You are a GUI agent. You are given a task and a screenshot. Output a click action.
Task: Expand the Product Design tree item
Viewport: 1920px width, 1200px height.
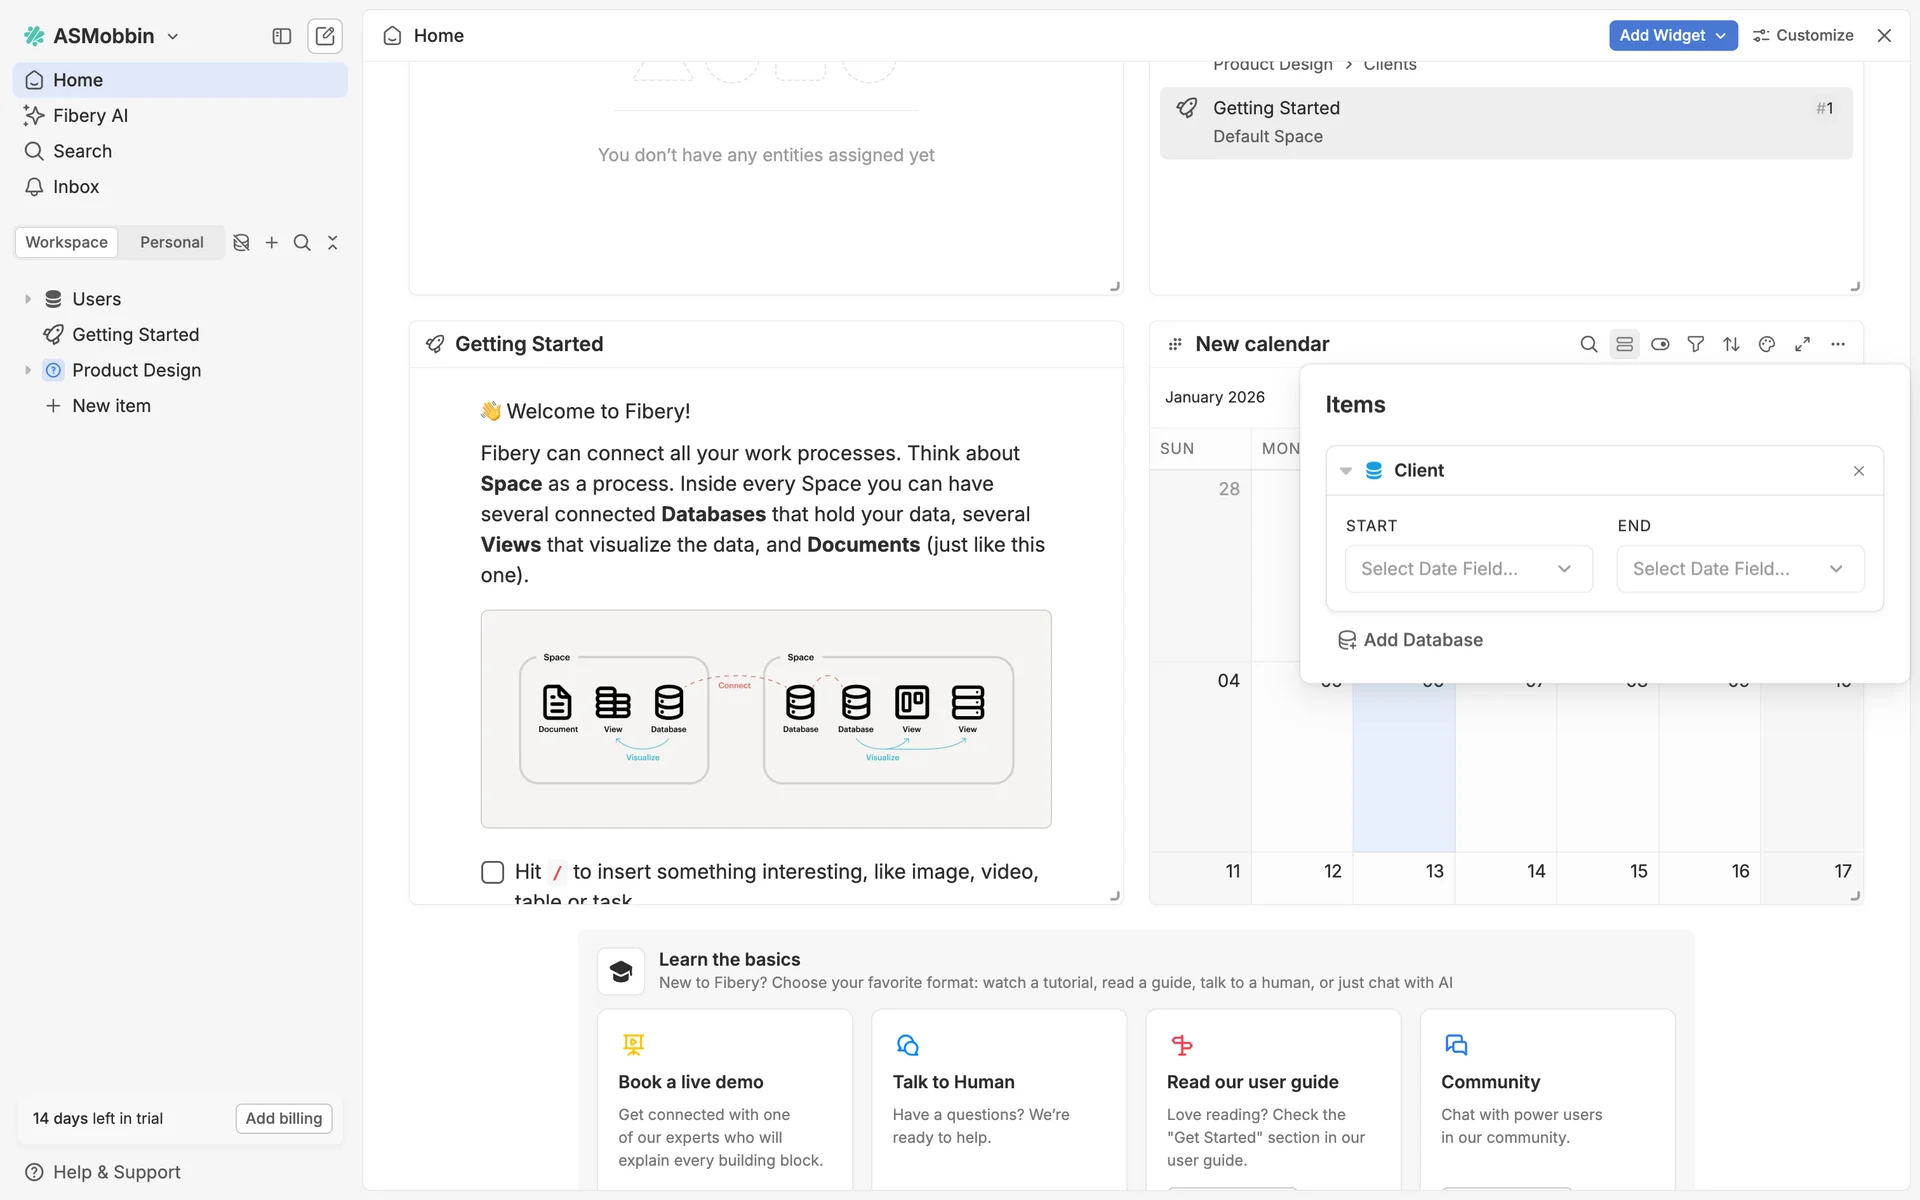[28, 370]
